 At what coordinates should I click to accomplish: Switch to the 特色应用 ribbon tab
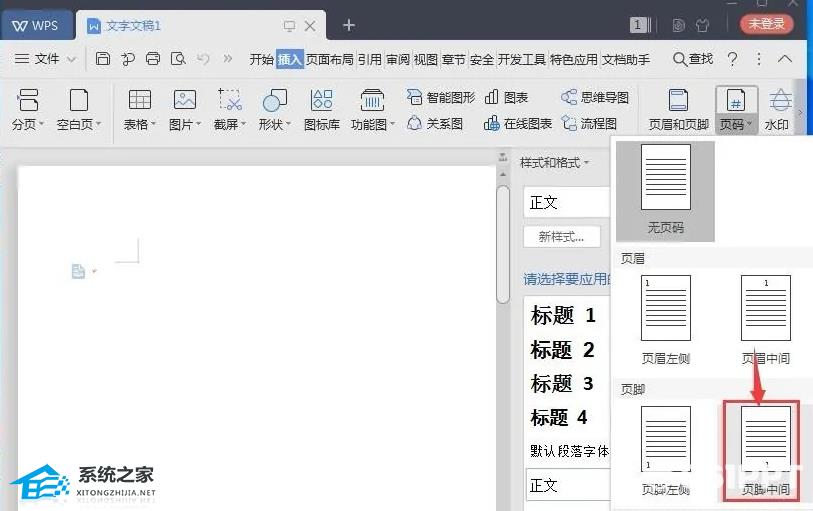[573, 59]
